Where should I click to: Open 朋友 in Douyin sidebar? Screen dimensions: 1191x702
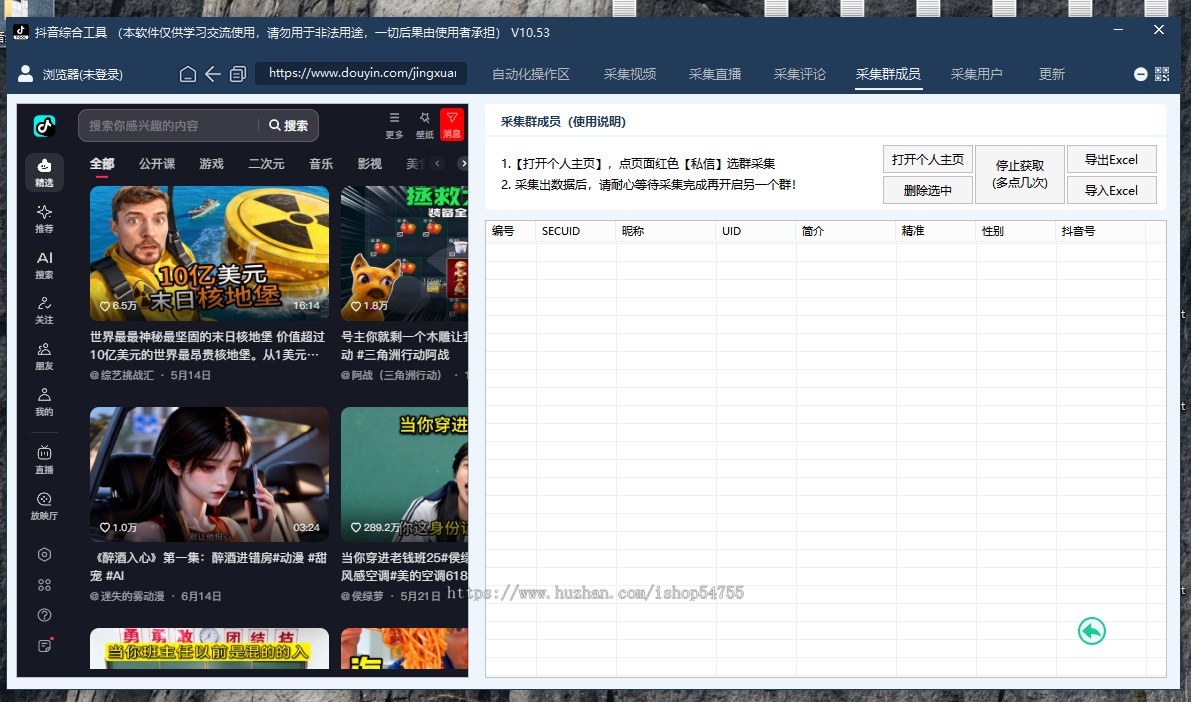pos(44,356)
